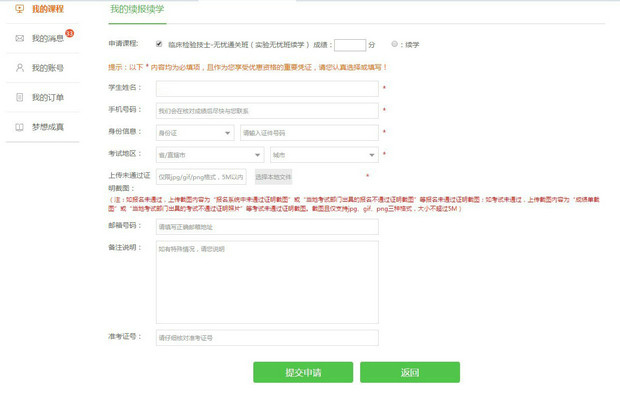Click the 学生姓名 input field
The height and width of the screenshot is (402, 620).
coord(266,88)
